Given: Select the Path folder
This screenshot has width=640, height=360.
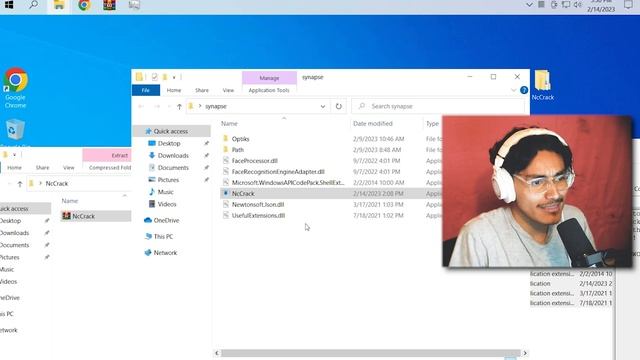Looking at the screenshot, I should [x=238, y=150].
